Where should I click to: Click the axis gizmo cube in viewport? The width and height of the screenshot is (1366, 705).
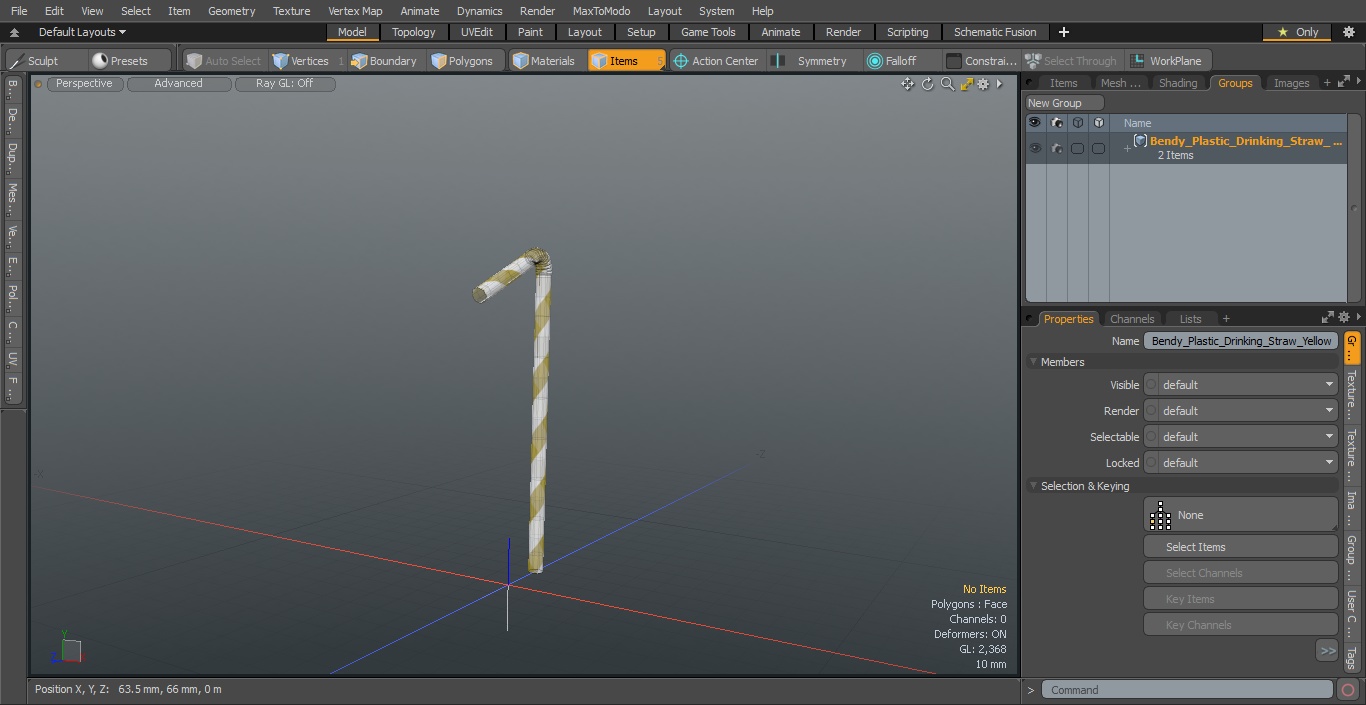click(70, 650)
